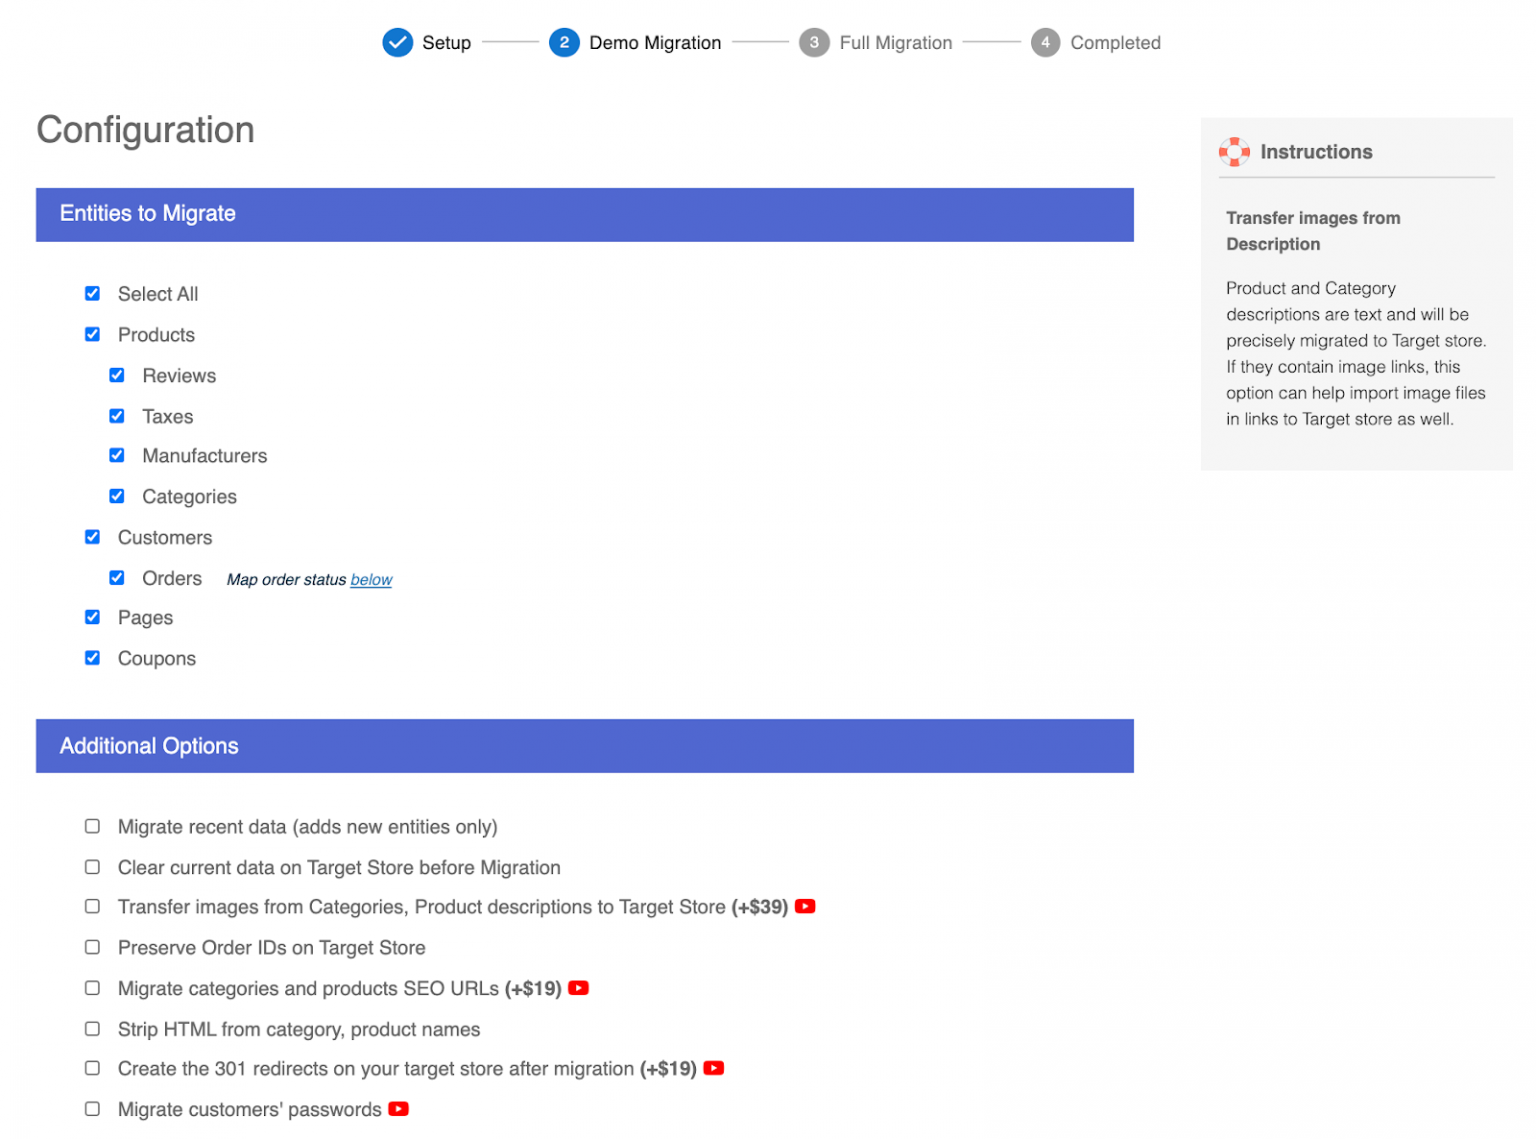Screen dimensions: 1536x1139
Task: Click the below link for order status mapping
Action: click(x=371, y=579)
